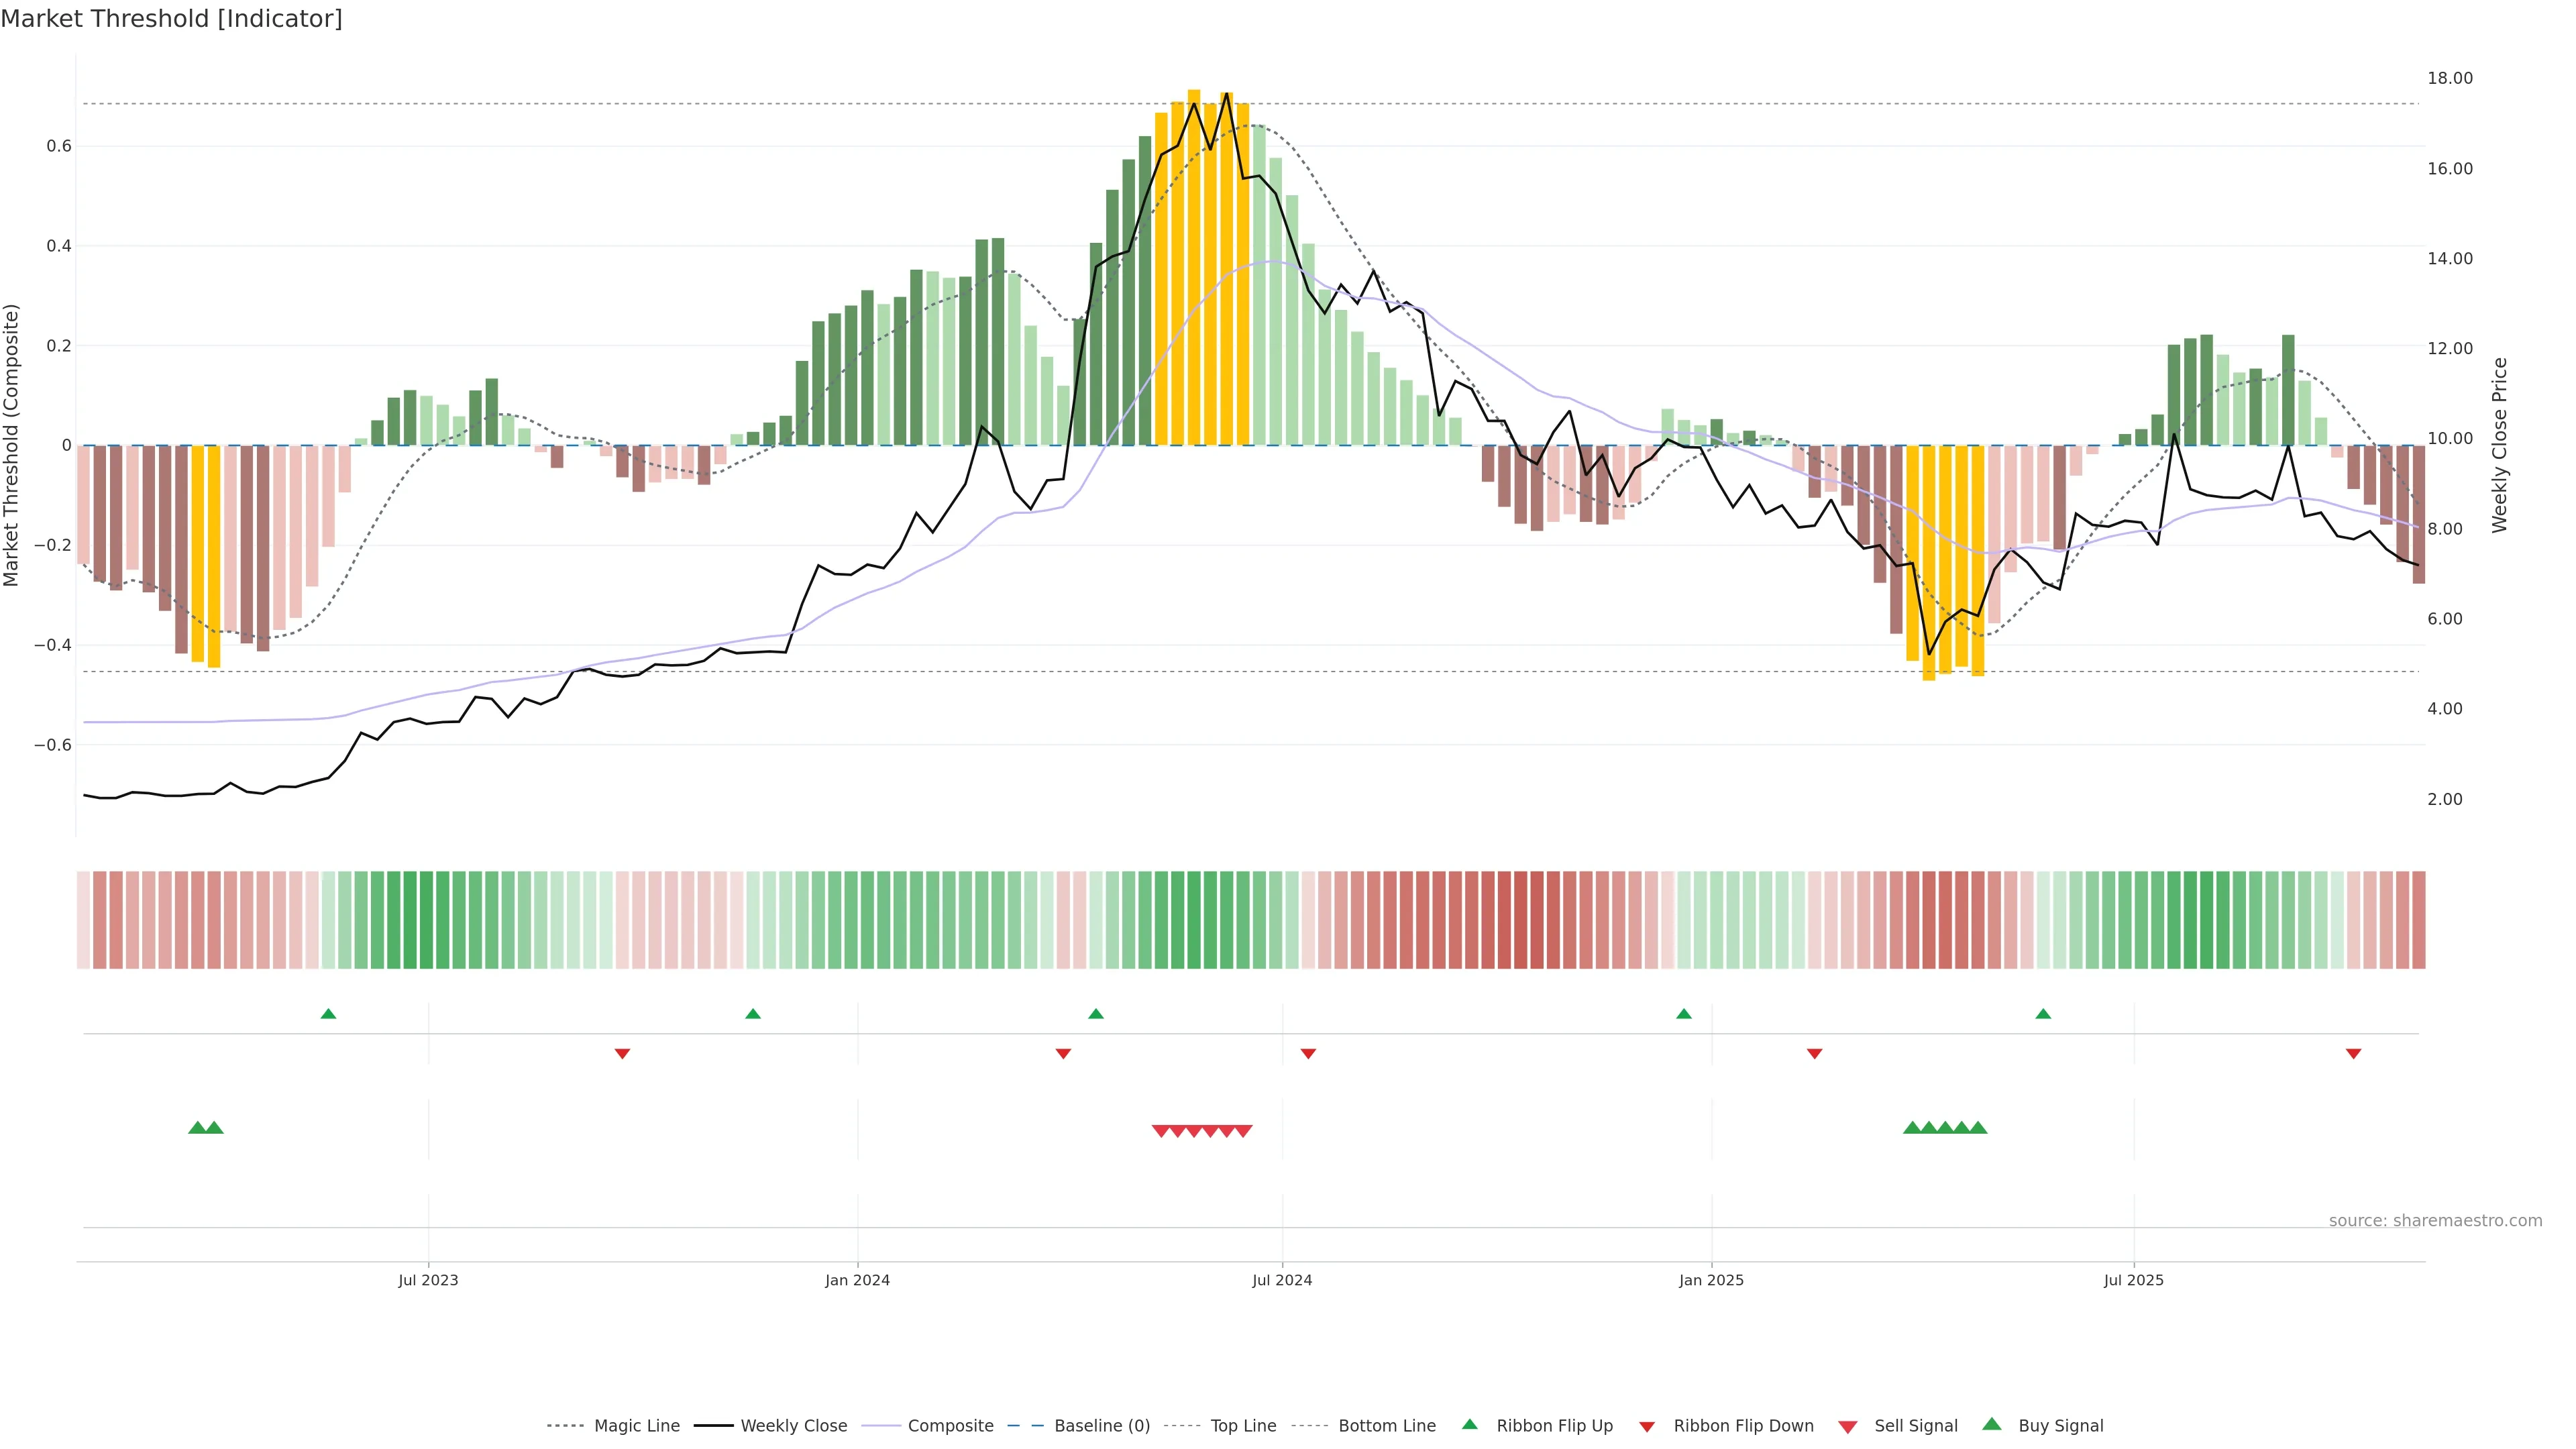Image resolution: width=2576 pixels, height=1449 pixels.
Task: Click the leftmost Ribbon Flip Up marker
Action: click(328, 1014)
